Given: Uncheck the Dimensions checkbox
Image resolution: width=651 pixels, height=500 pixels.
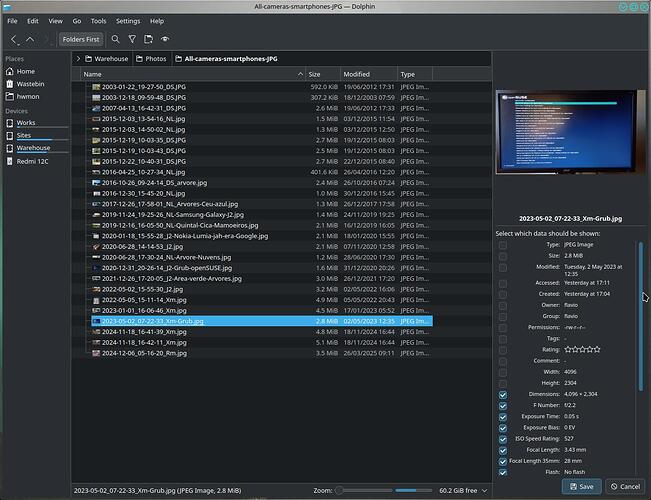Looking at the screenshot, I should pyautogui.click(x=503, y=394).
